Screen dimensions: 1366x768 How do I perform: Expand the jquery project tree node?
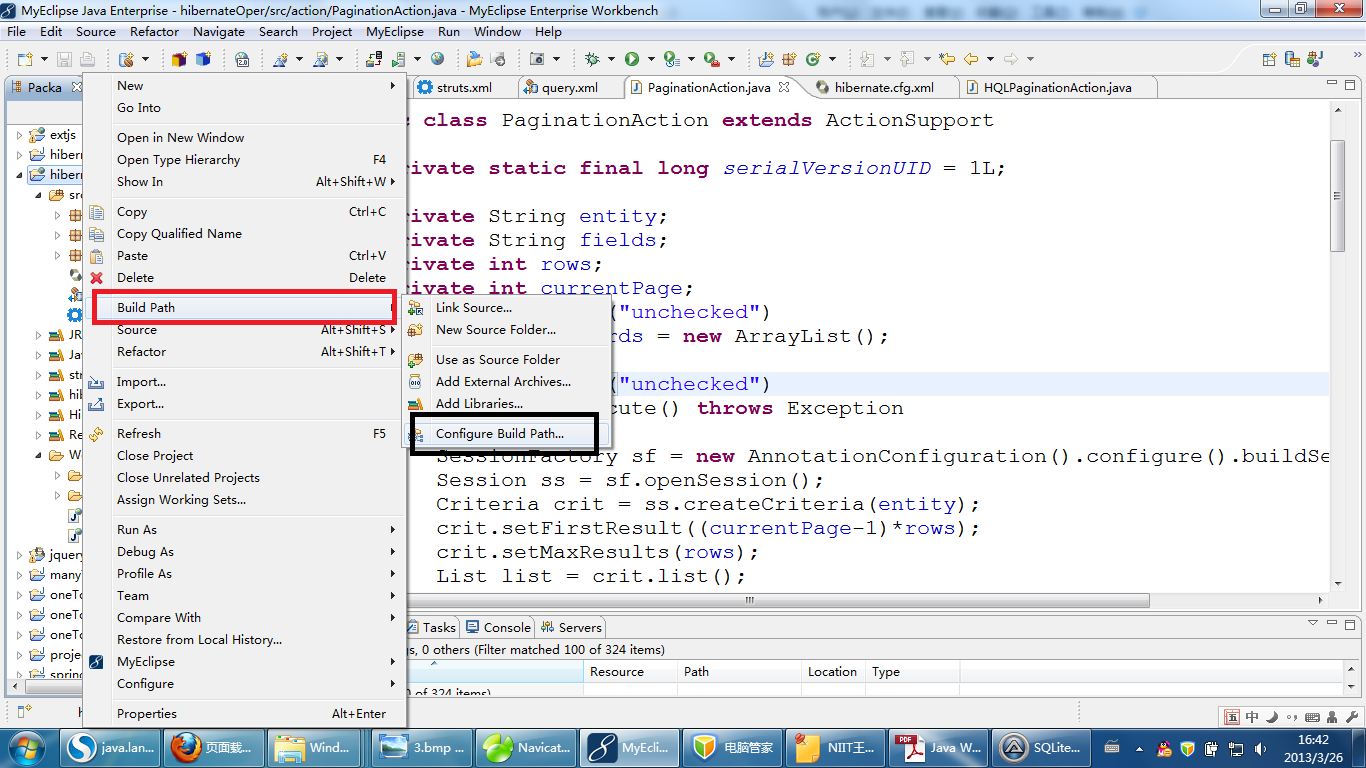click(19, 554)
